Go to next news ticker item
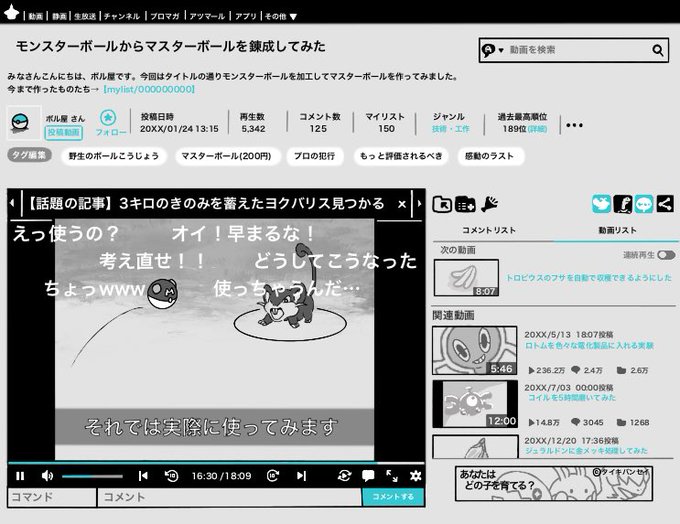The image size is (680, 524). click(x=419, y=203)
